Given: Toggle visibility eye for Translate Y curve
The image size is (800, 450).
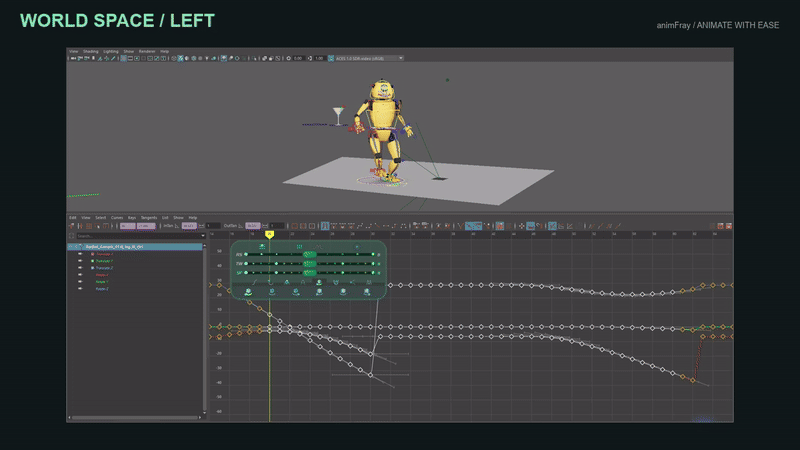Looking at the screenshot, I should (x=80, y=261).
